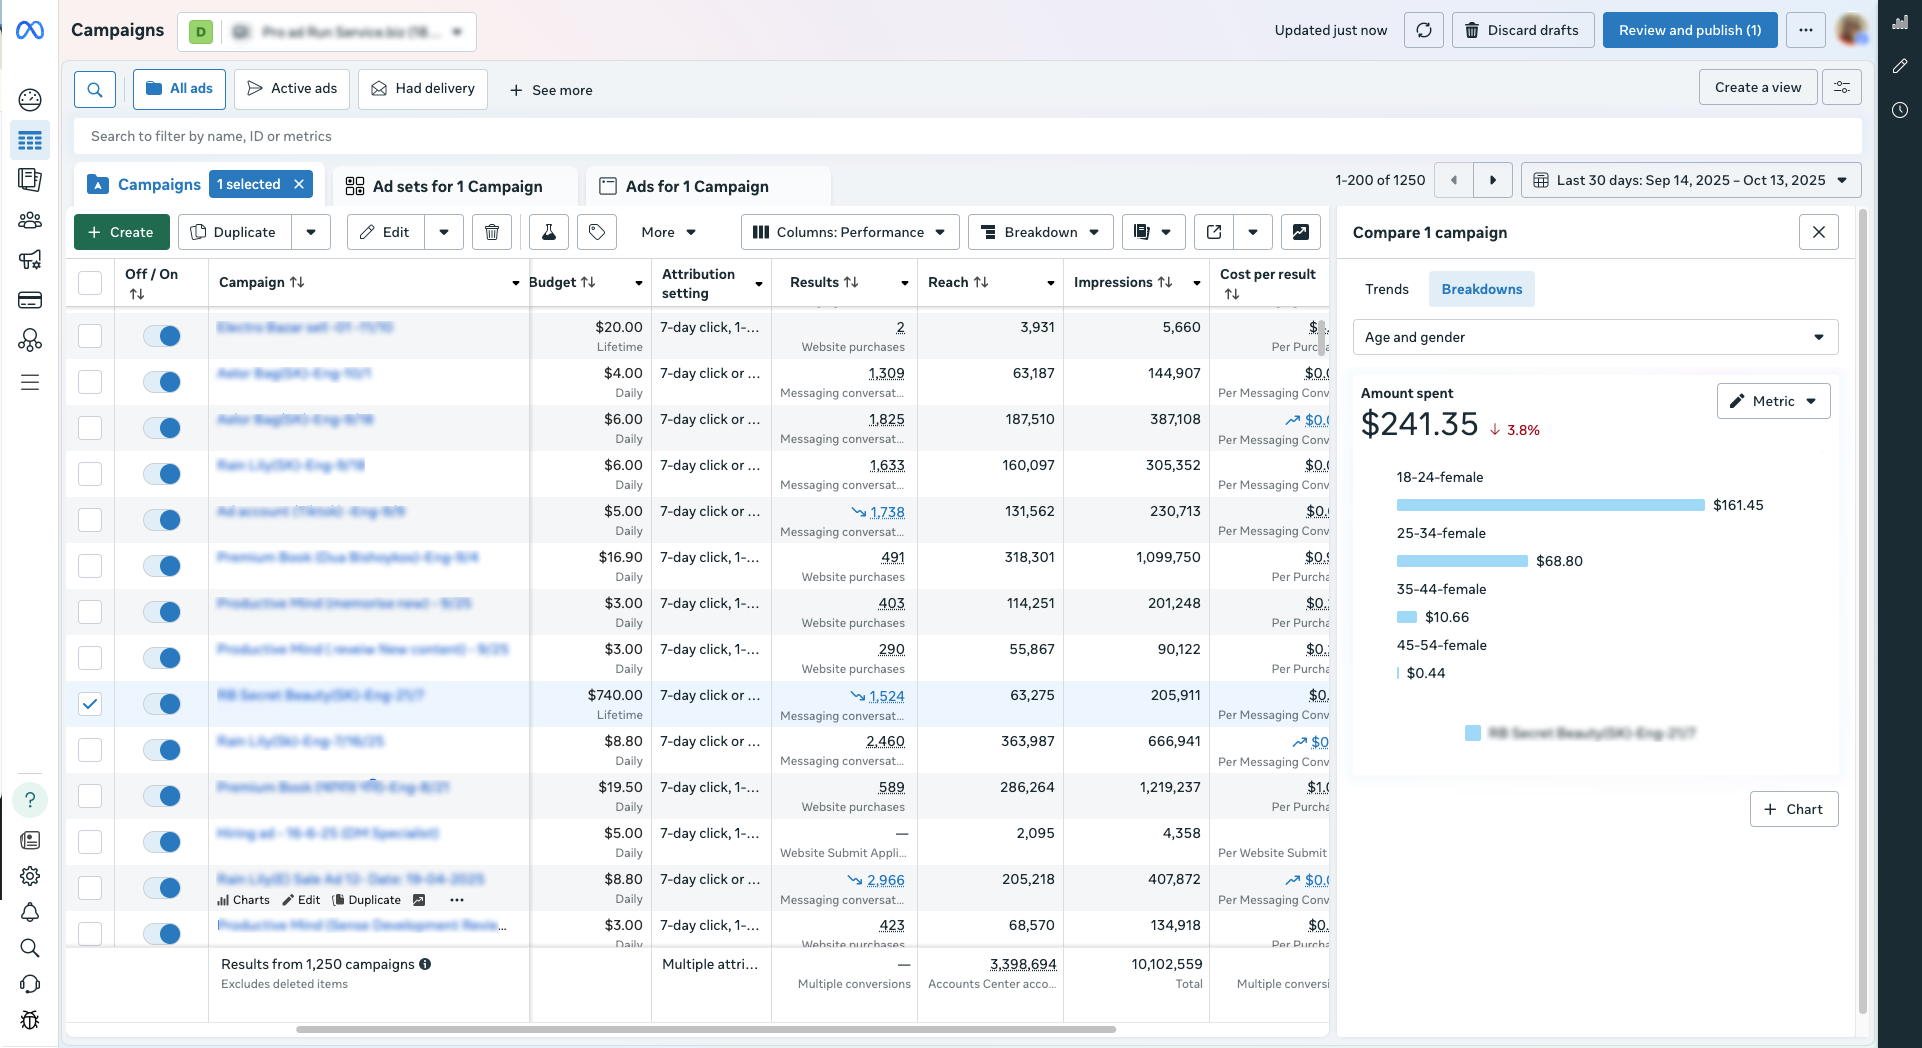
Task: Open the Age and gender breakdown dropdown
Action: tap(1594, 337)
